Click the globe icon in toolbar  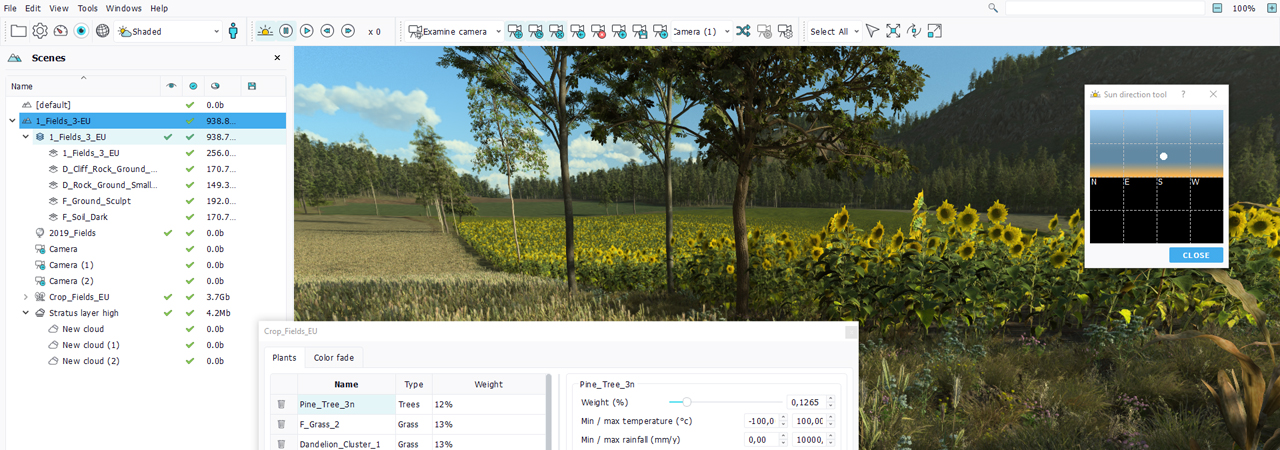102,31
